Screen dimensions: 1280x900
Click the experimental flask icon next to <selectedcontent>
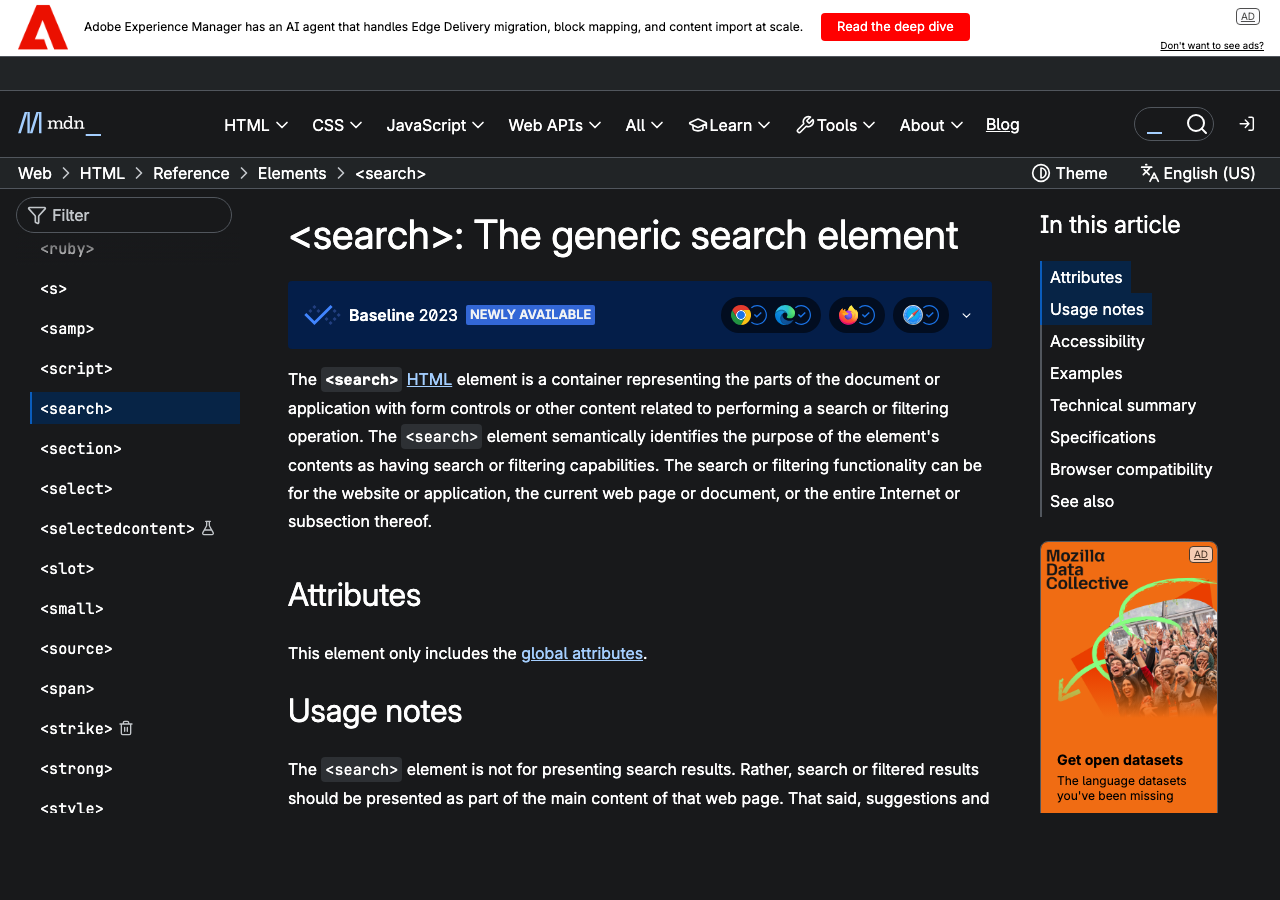(x=207, y=528)
